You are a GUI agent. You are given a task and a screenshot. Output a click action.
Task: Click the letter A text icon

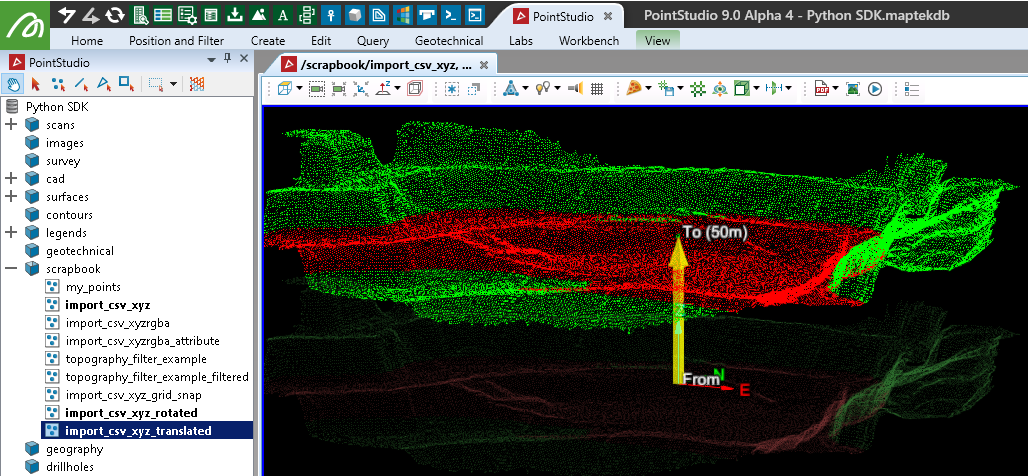coord(282,15)
